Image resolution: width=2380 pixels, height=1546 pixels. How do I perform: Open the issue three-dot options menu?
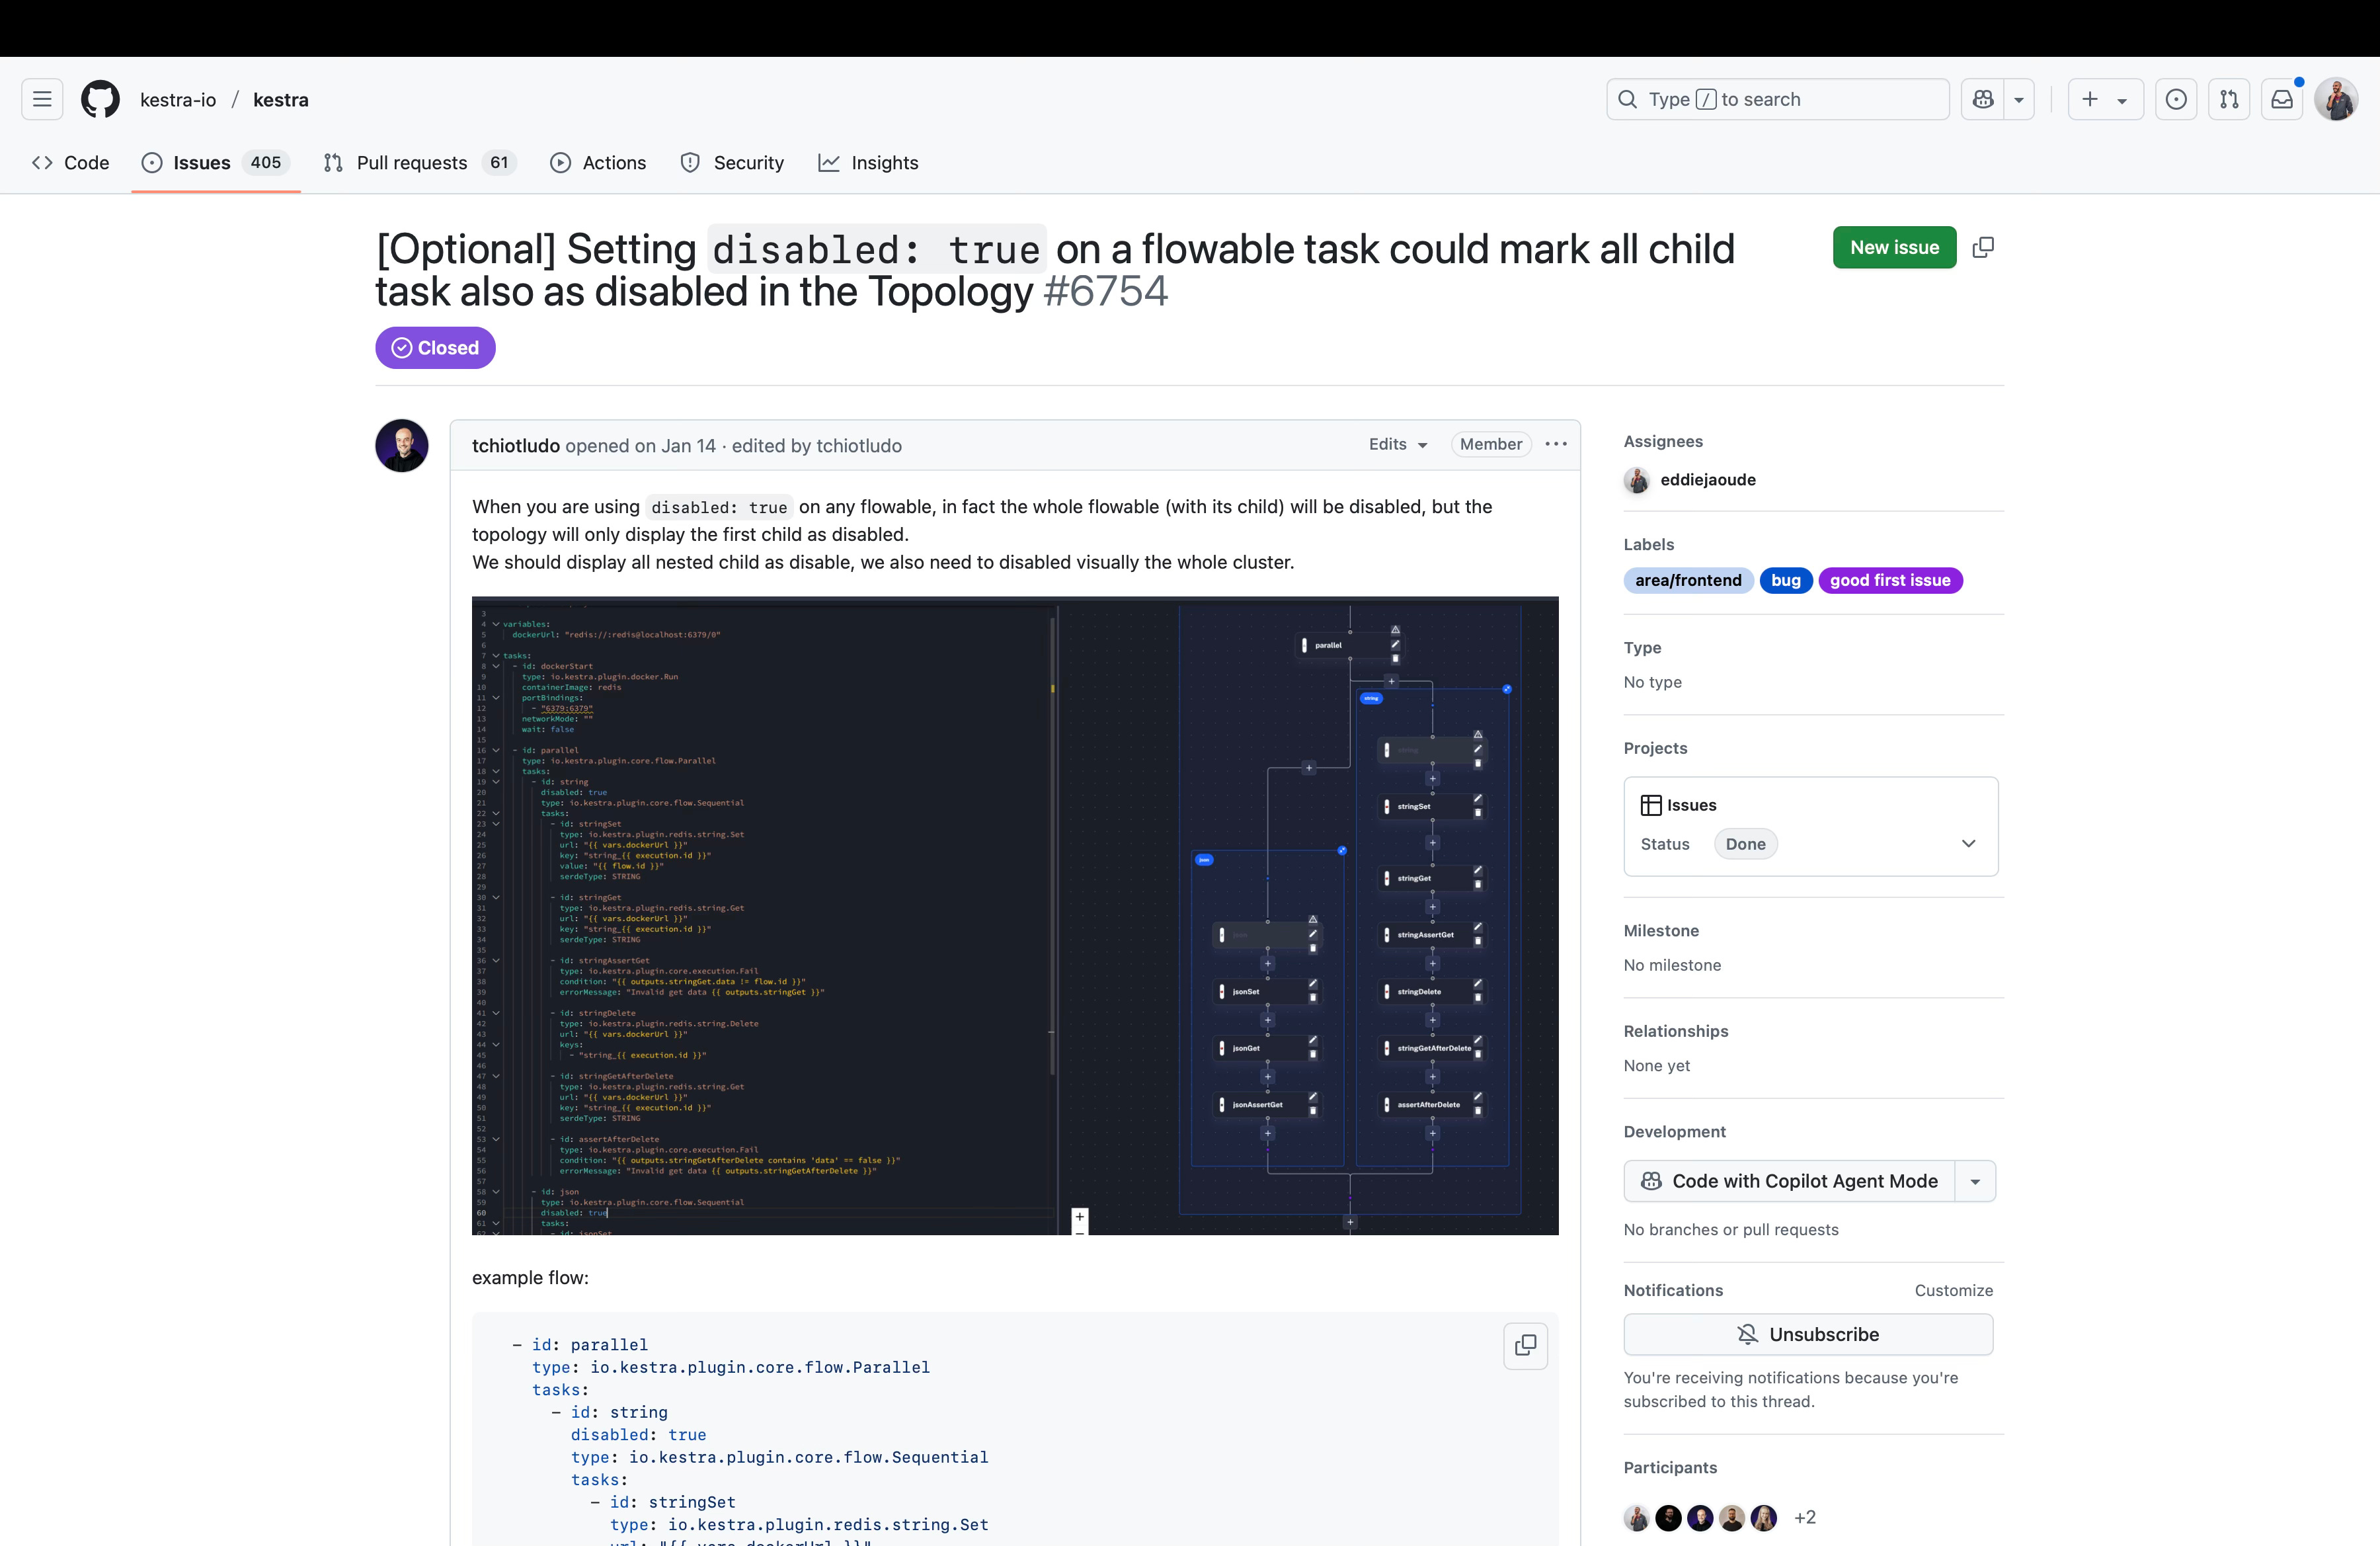[x=1556, y=444]
